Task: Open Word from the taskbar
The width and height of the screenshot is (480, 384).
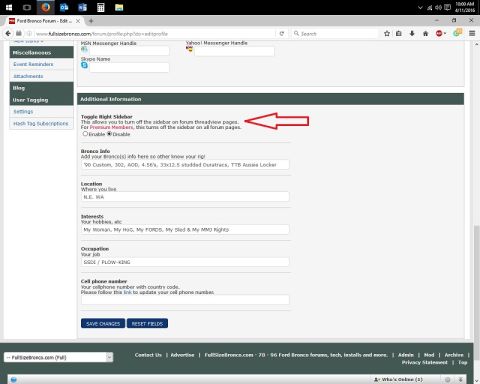Action: [82, 7]
